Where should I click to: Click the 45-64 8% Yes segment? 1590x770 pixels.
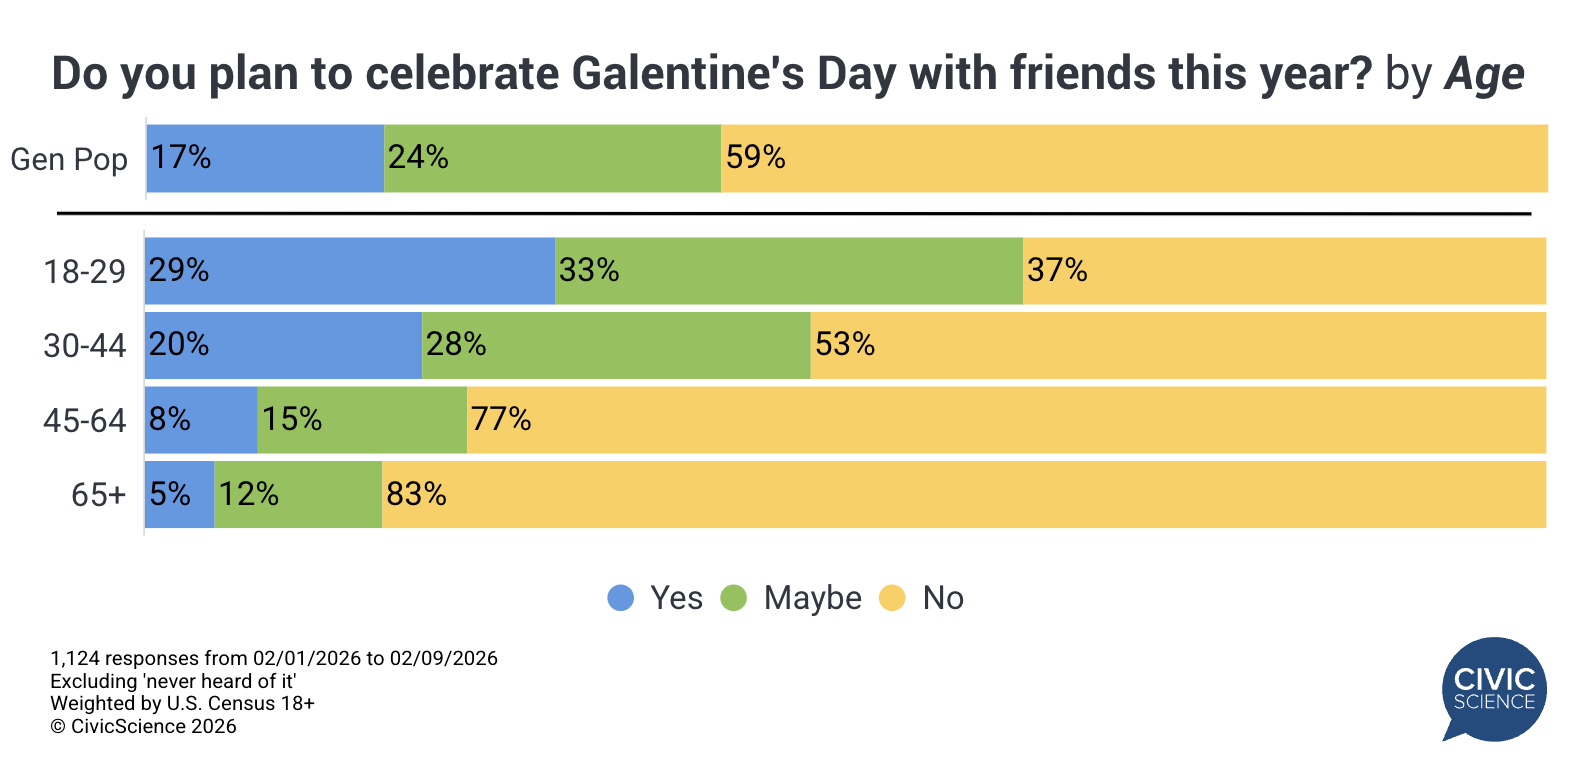point(201,420)
